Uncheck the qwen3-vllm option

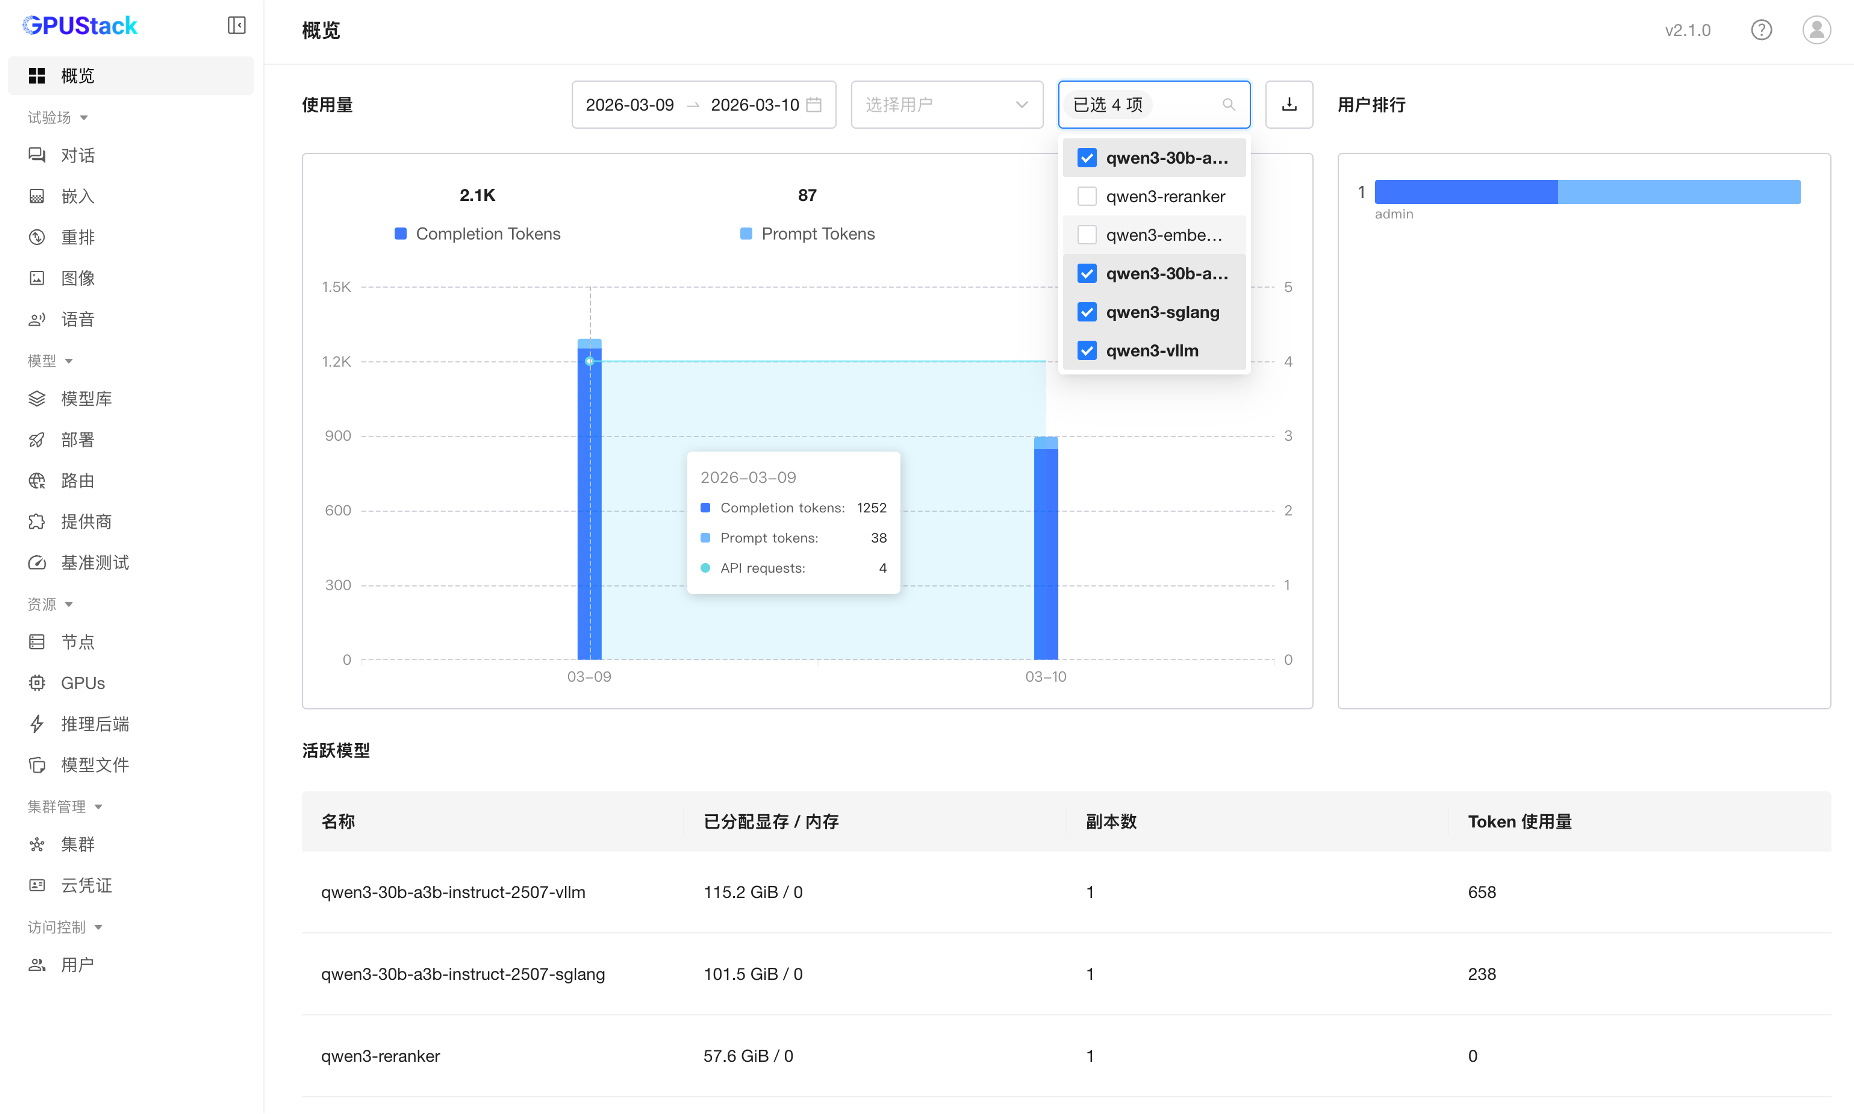[x=1087, y=351]
